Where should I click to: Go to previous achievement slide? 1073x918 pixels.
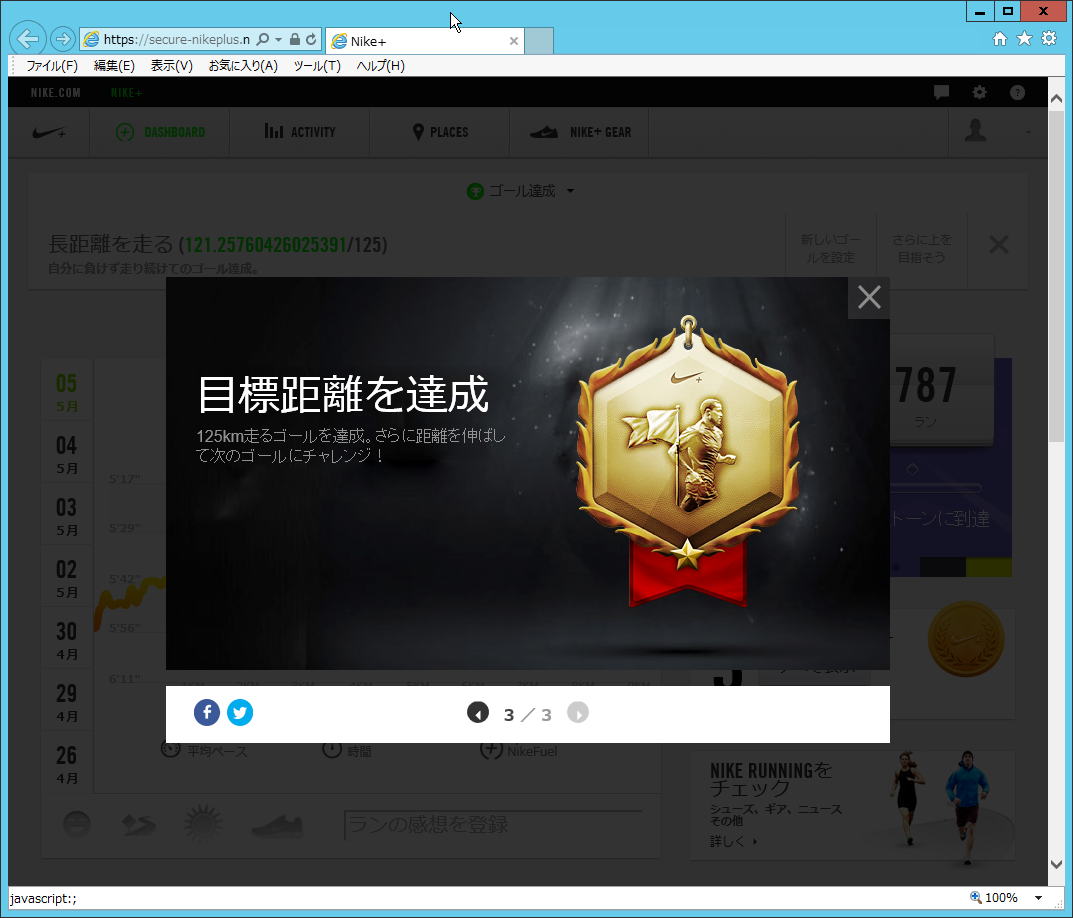pyautogui.click(x=478, y=713)
